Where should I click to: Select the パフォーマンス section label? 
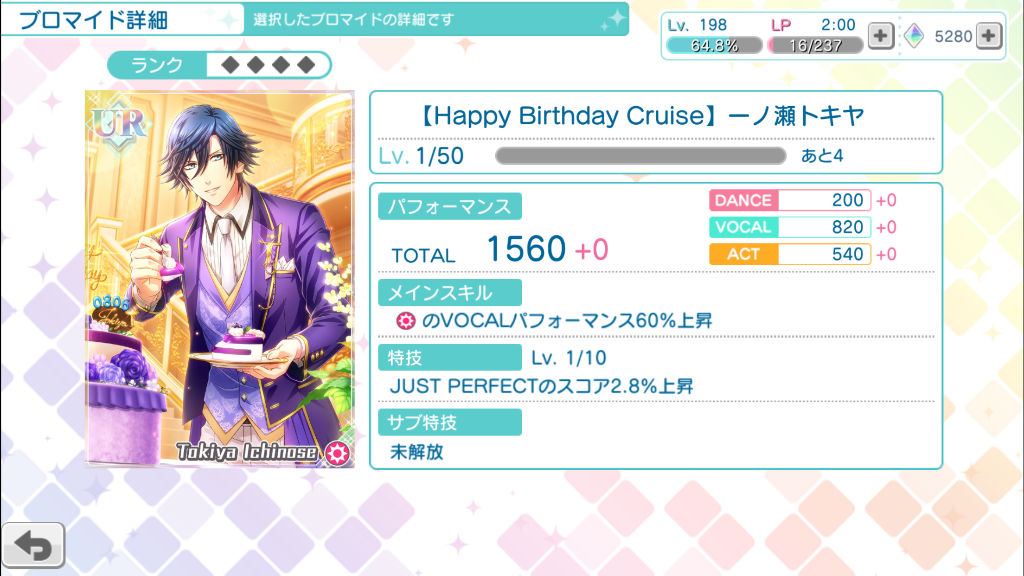[x=449, y=206]
